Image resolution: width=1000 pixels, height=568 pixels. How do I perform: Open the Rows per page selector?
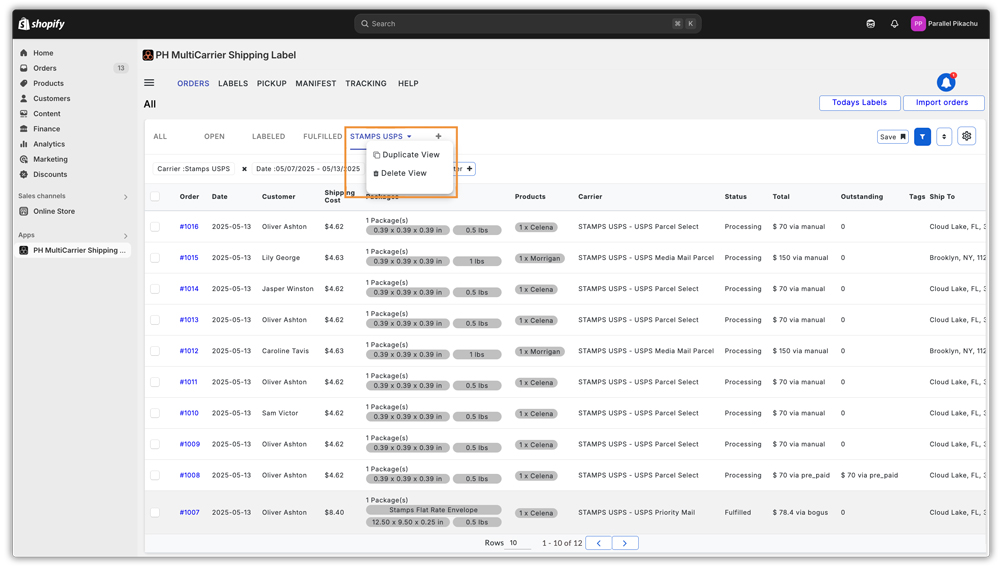click(x=519, y=543)
